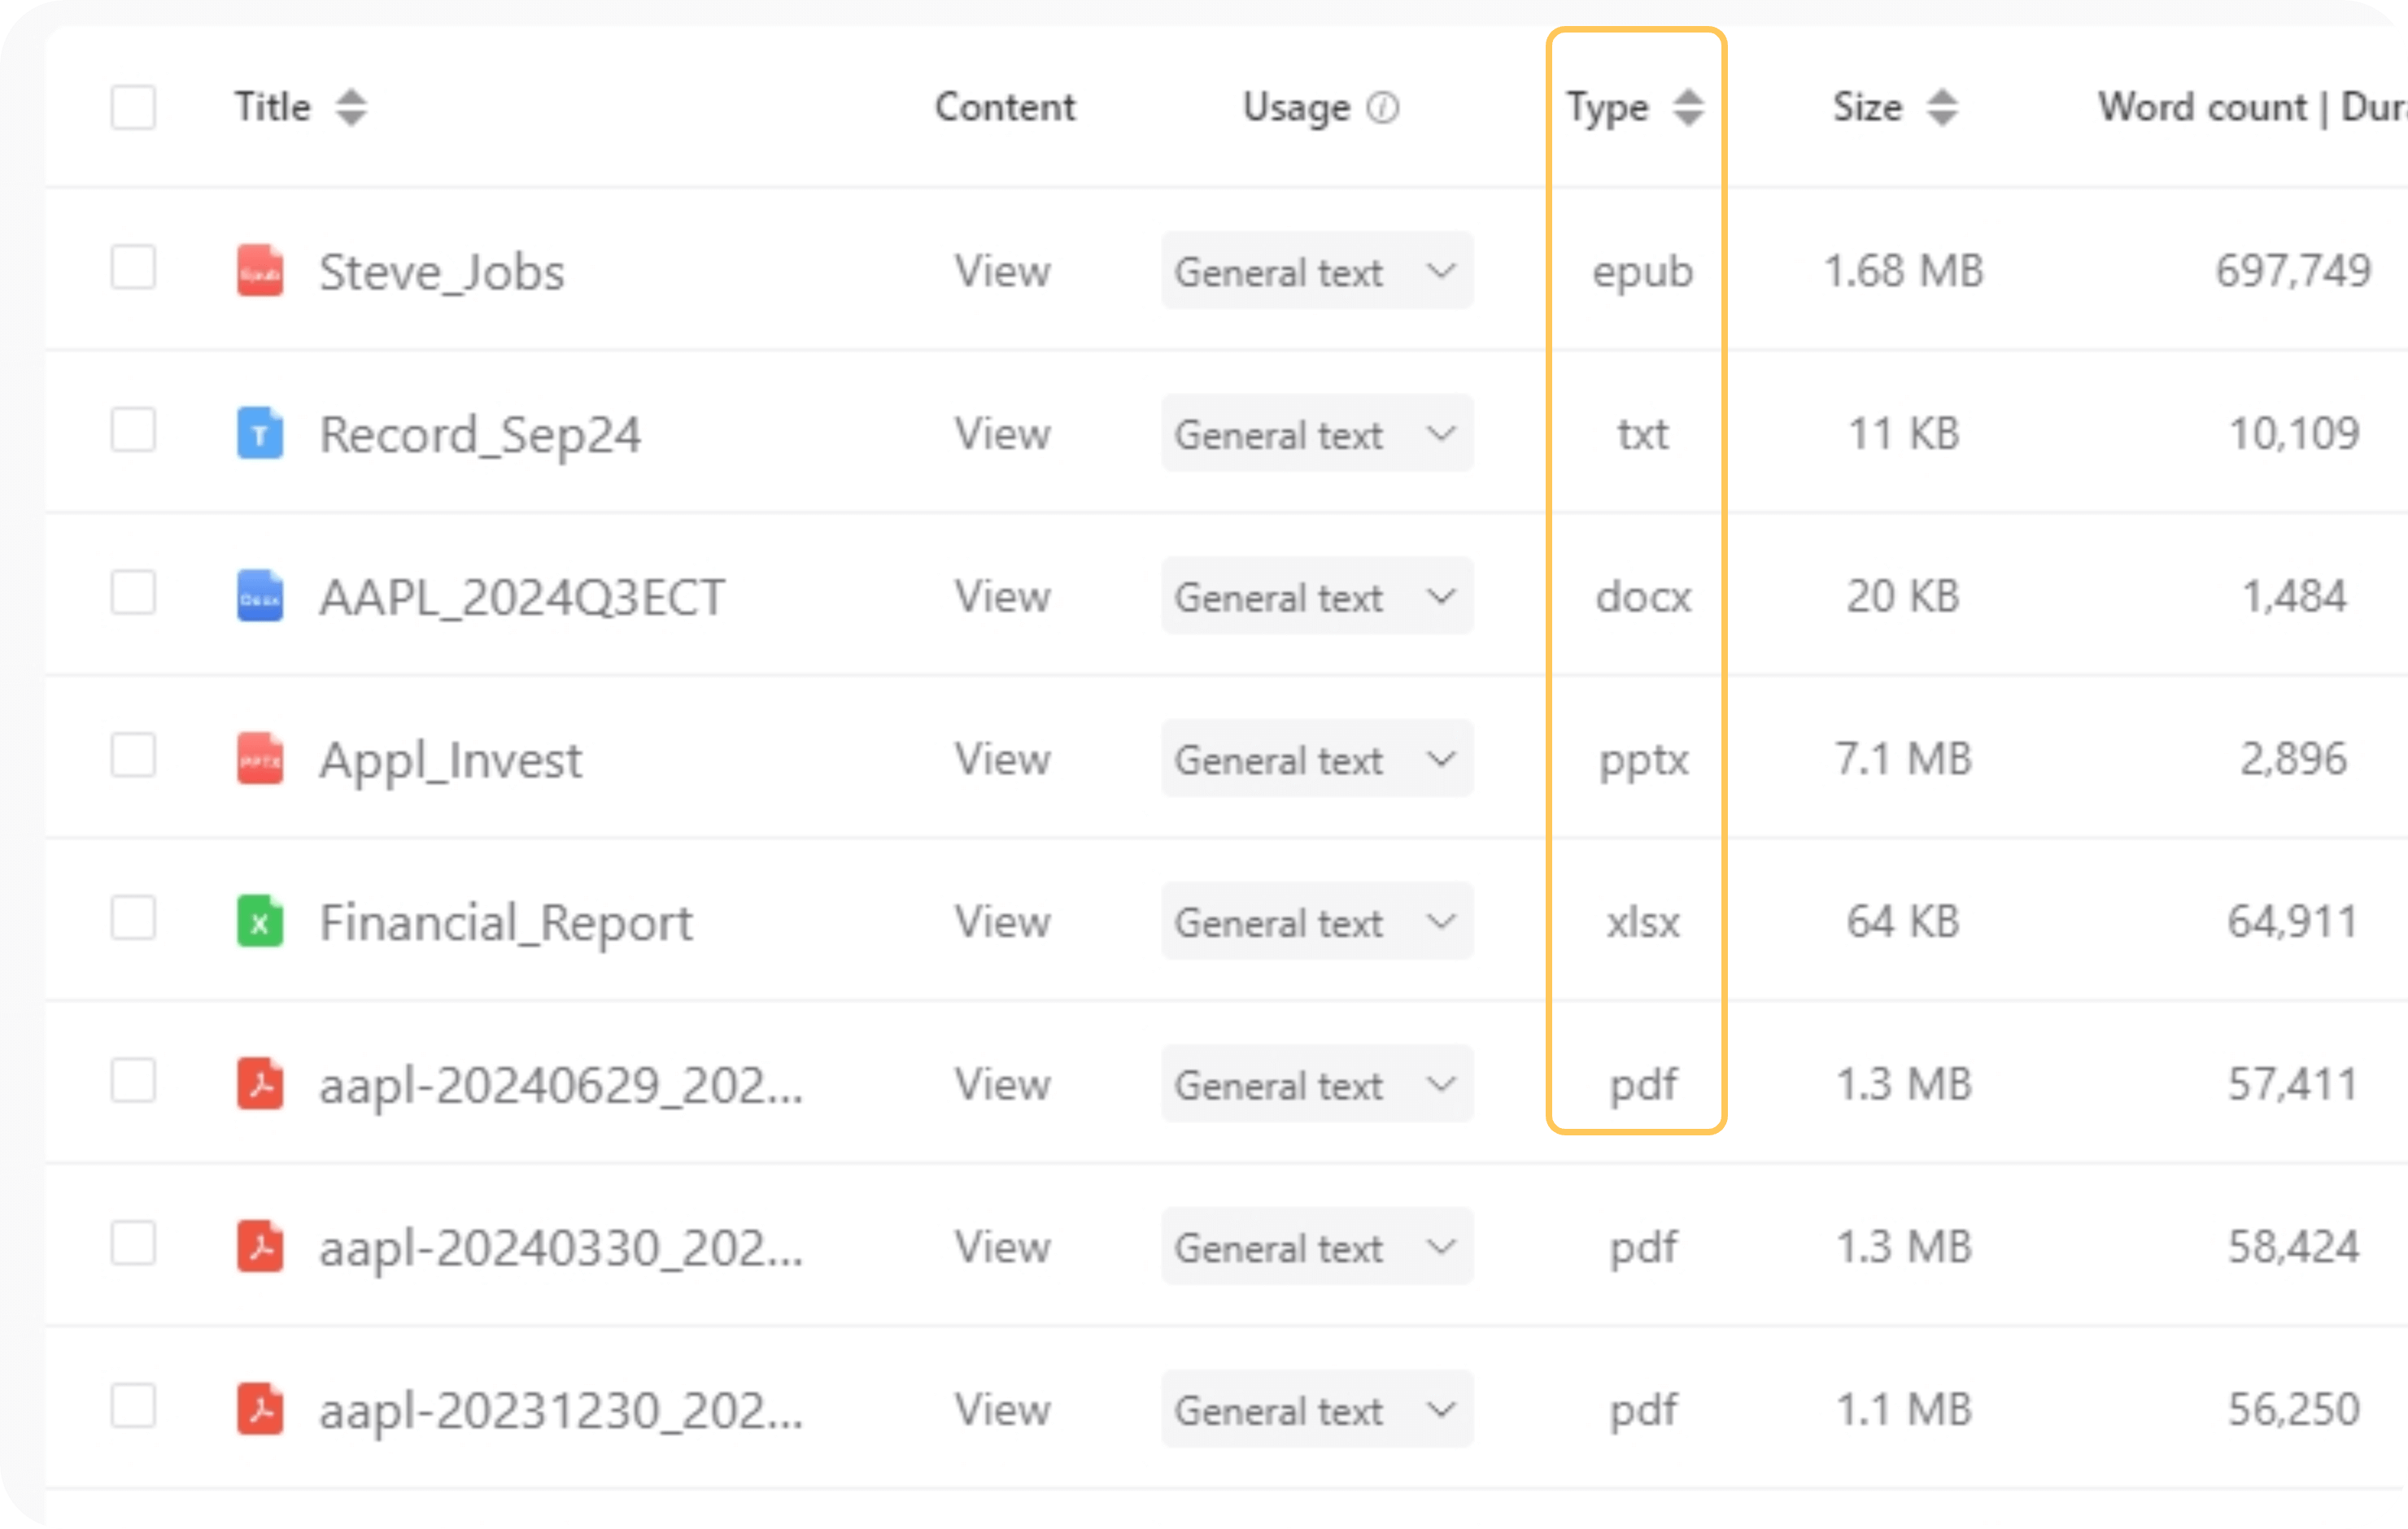
Task: Sort the table by Size arrows
Action: point(1942,107)
